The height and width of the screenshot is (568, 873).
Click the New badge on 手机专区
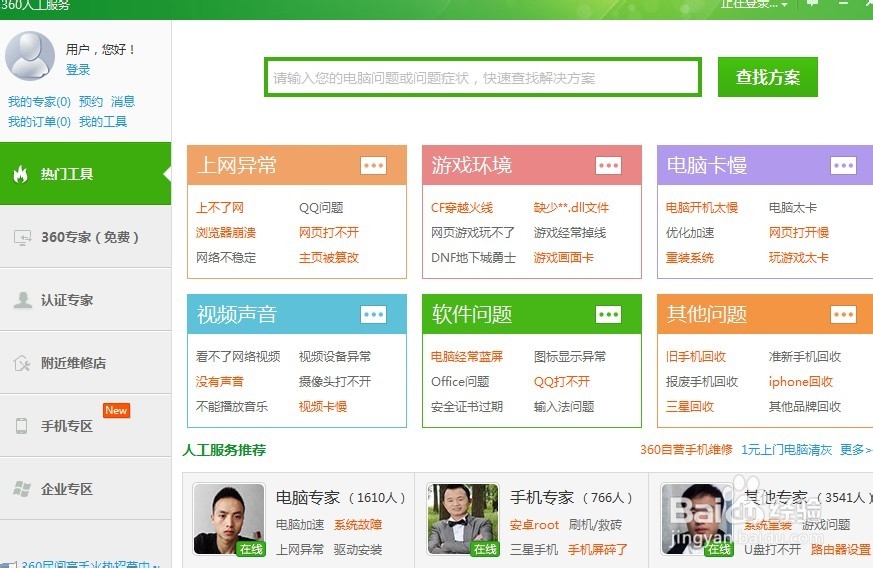(x=116, y=410)
